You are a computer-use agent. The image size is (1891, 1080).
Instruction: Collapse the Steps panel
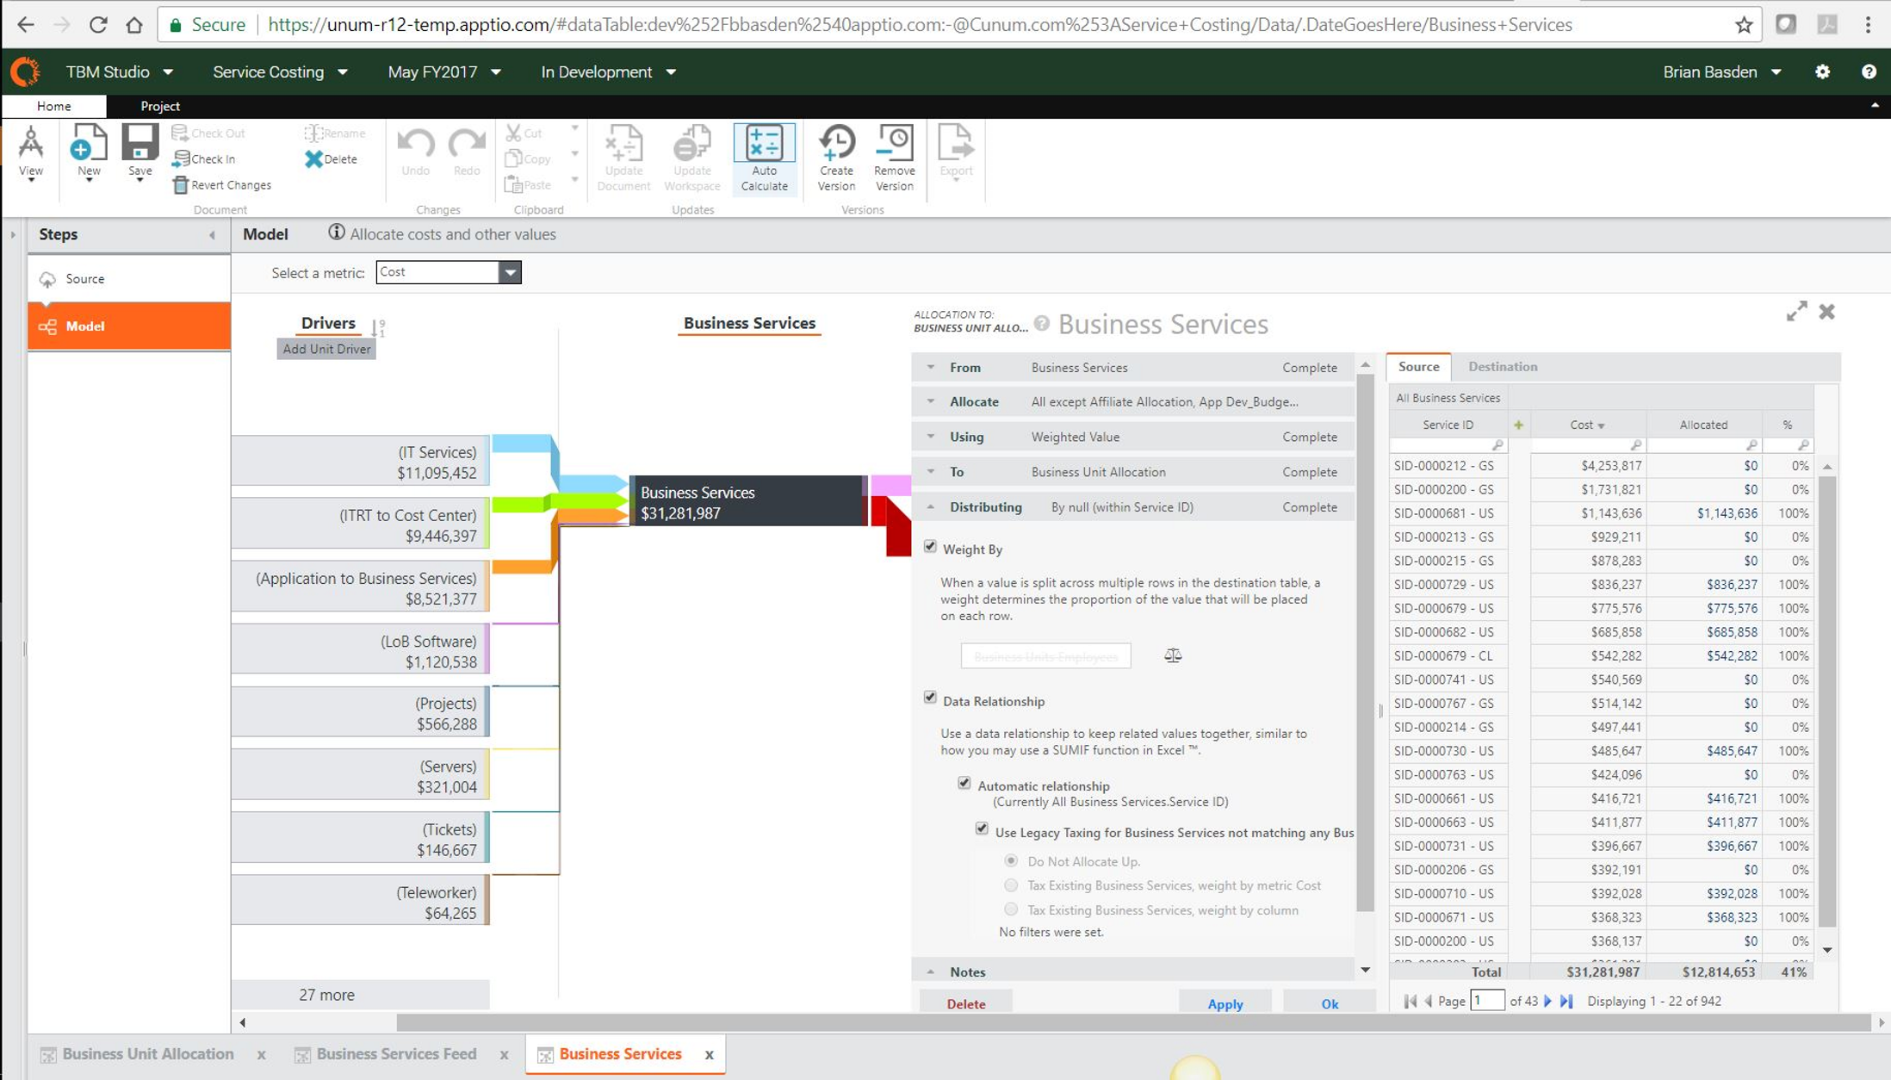click(212, 235)
